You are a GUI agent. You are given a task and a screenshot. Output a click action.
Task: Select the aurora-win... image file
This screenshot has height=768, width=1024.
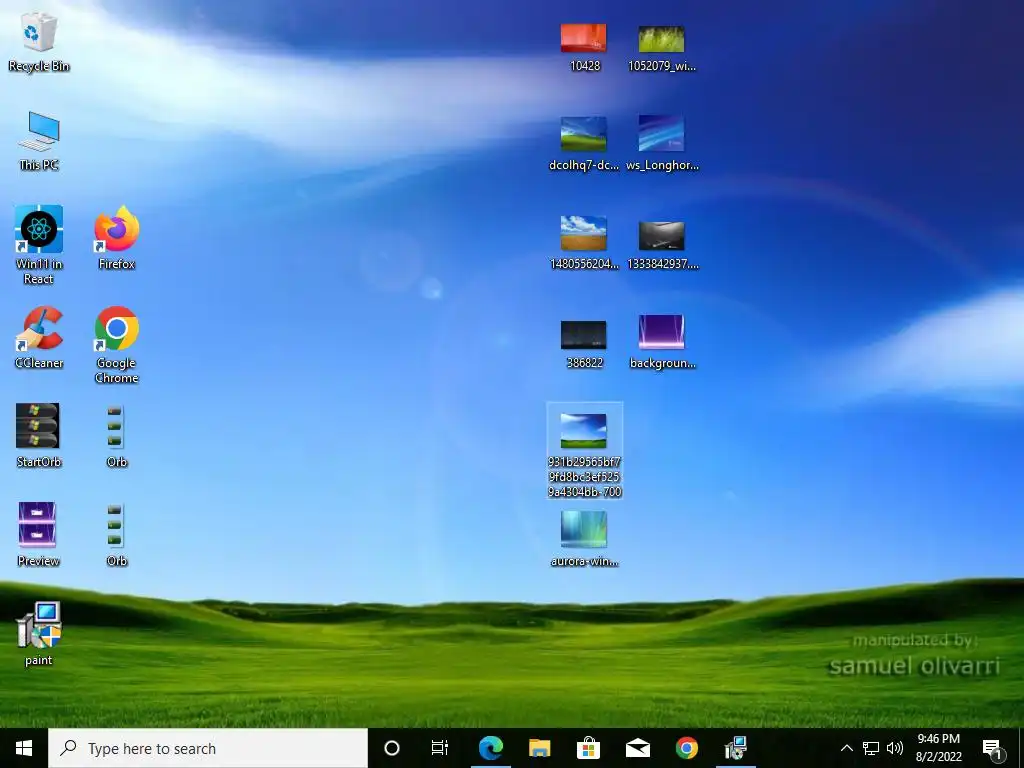click(x=584, y=539)
